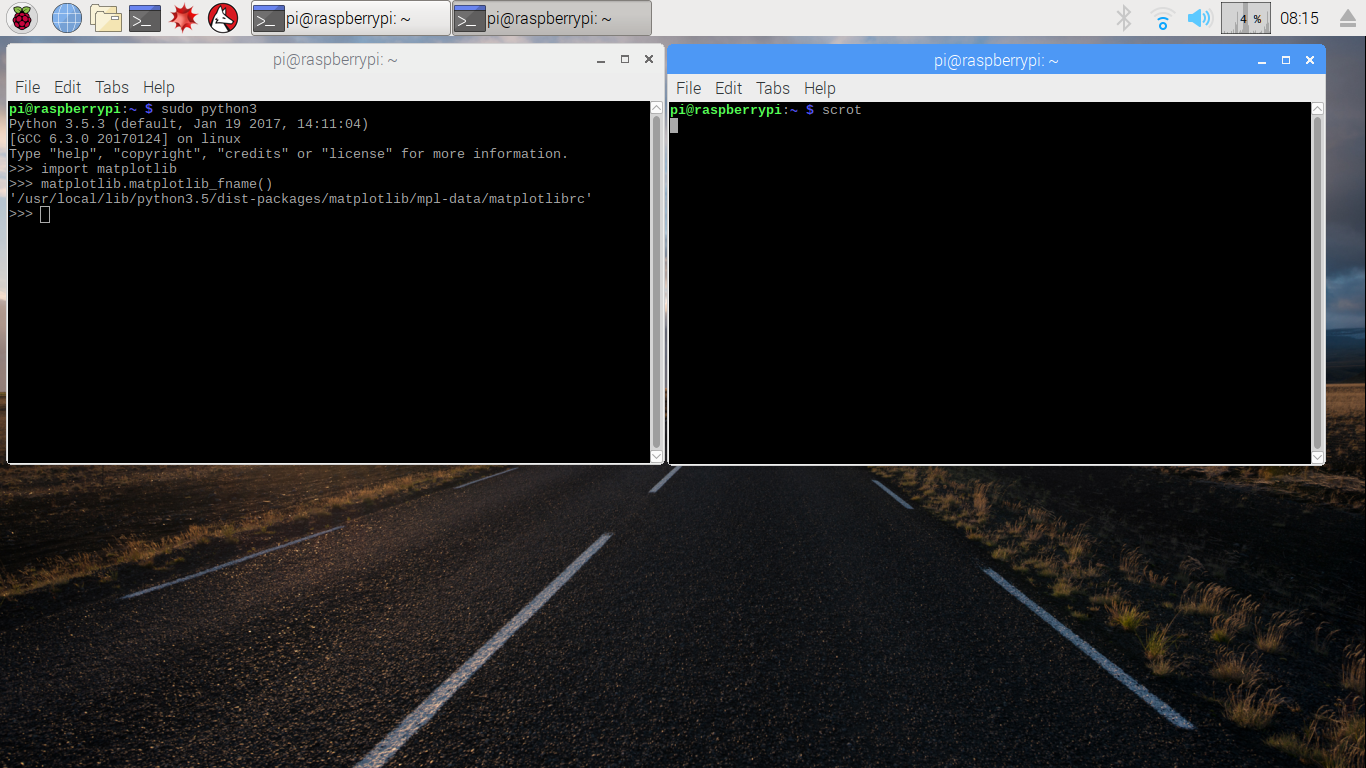This screenshot has width=1366, height=768.
Task: Click the left terminal vertical scrollbar thumb
Action: click(x=656, y=282)
